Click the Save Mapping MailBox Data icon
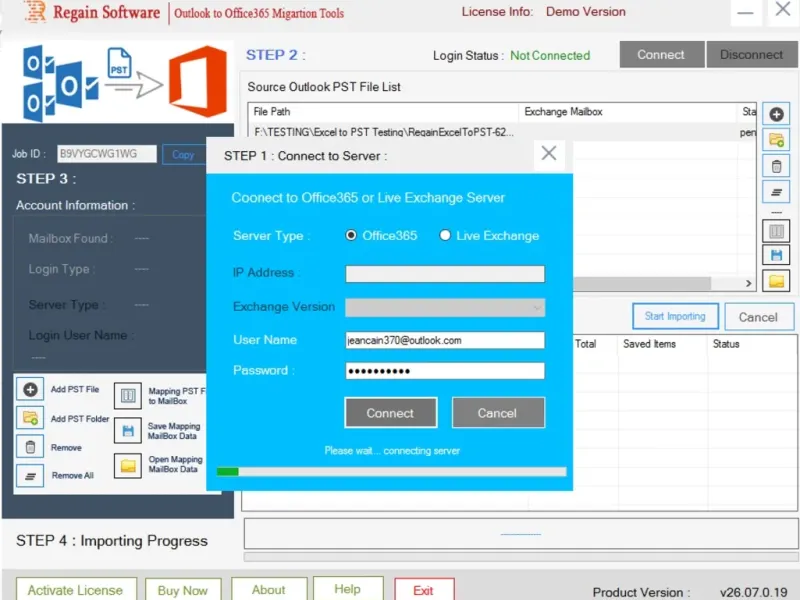The width and height of the screenshot is (800, 600). (128, 431)
